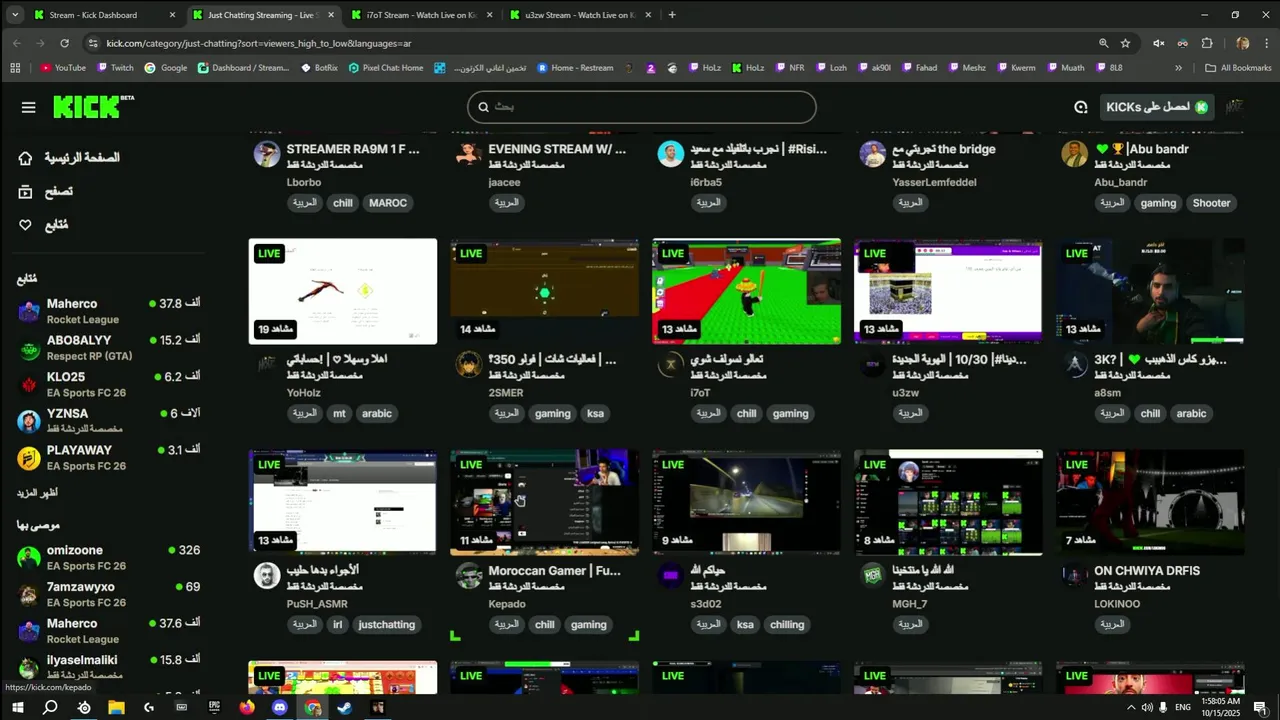1280x720 pixels.
Task: Click the magnifier icon in Kick search
Action: point(483,107)
